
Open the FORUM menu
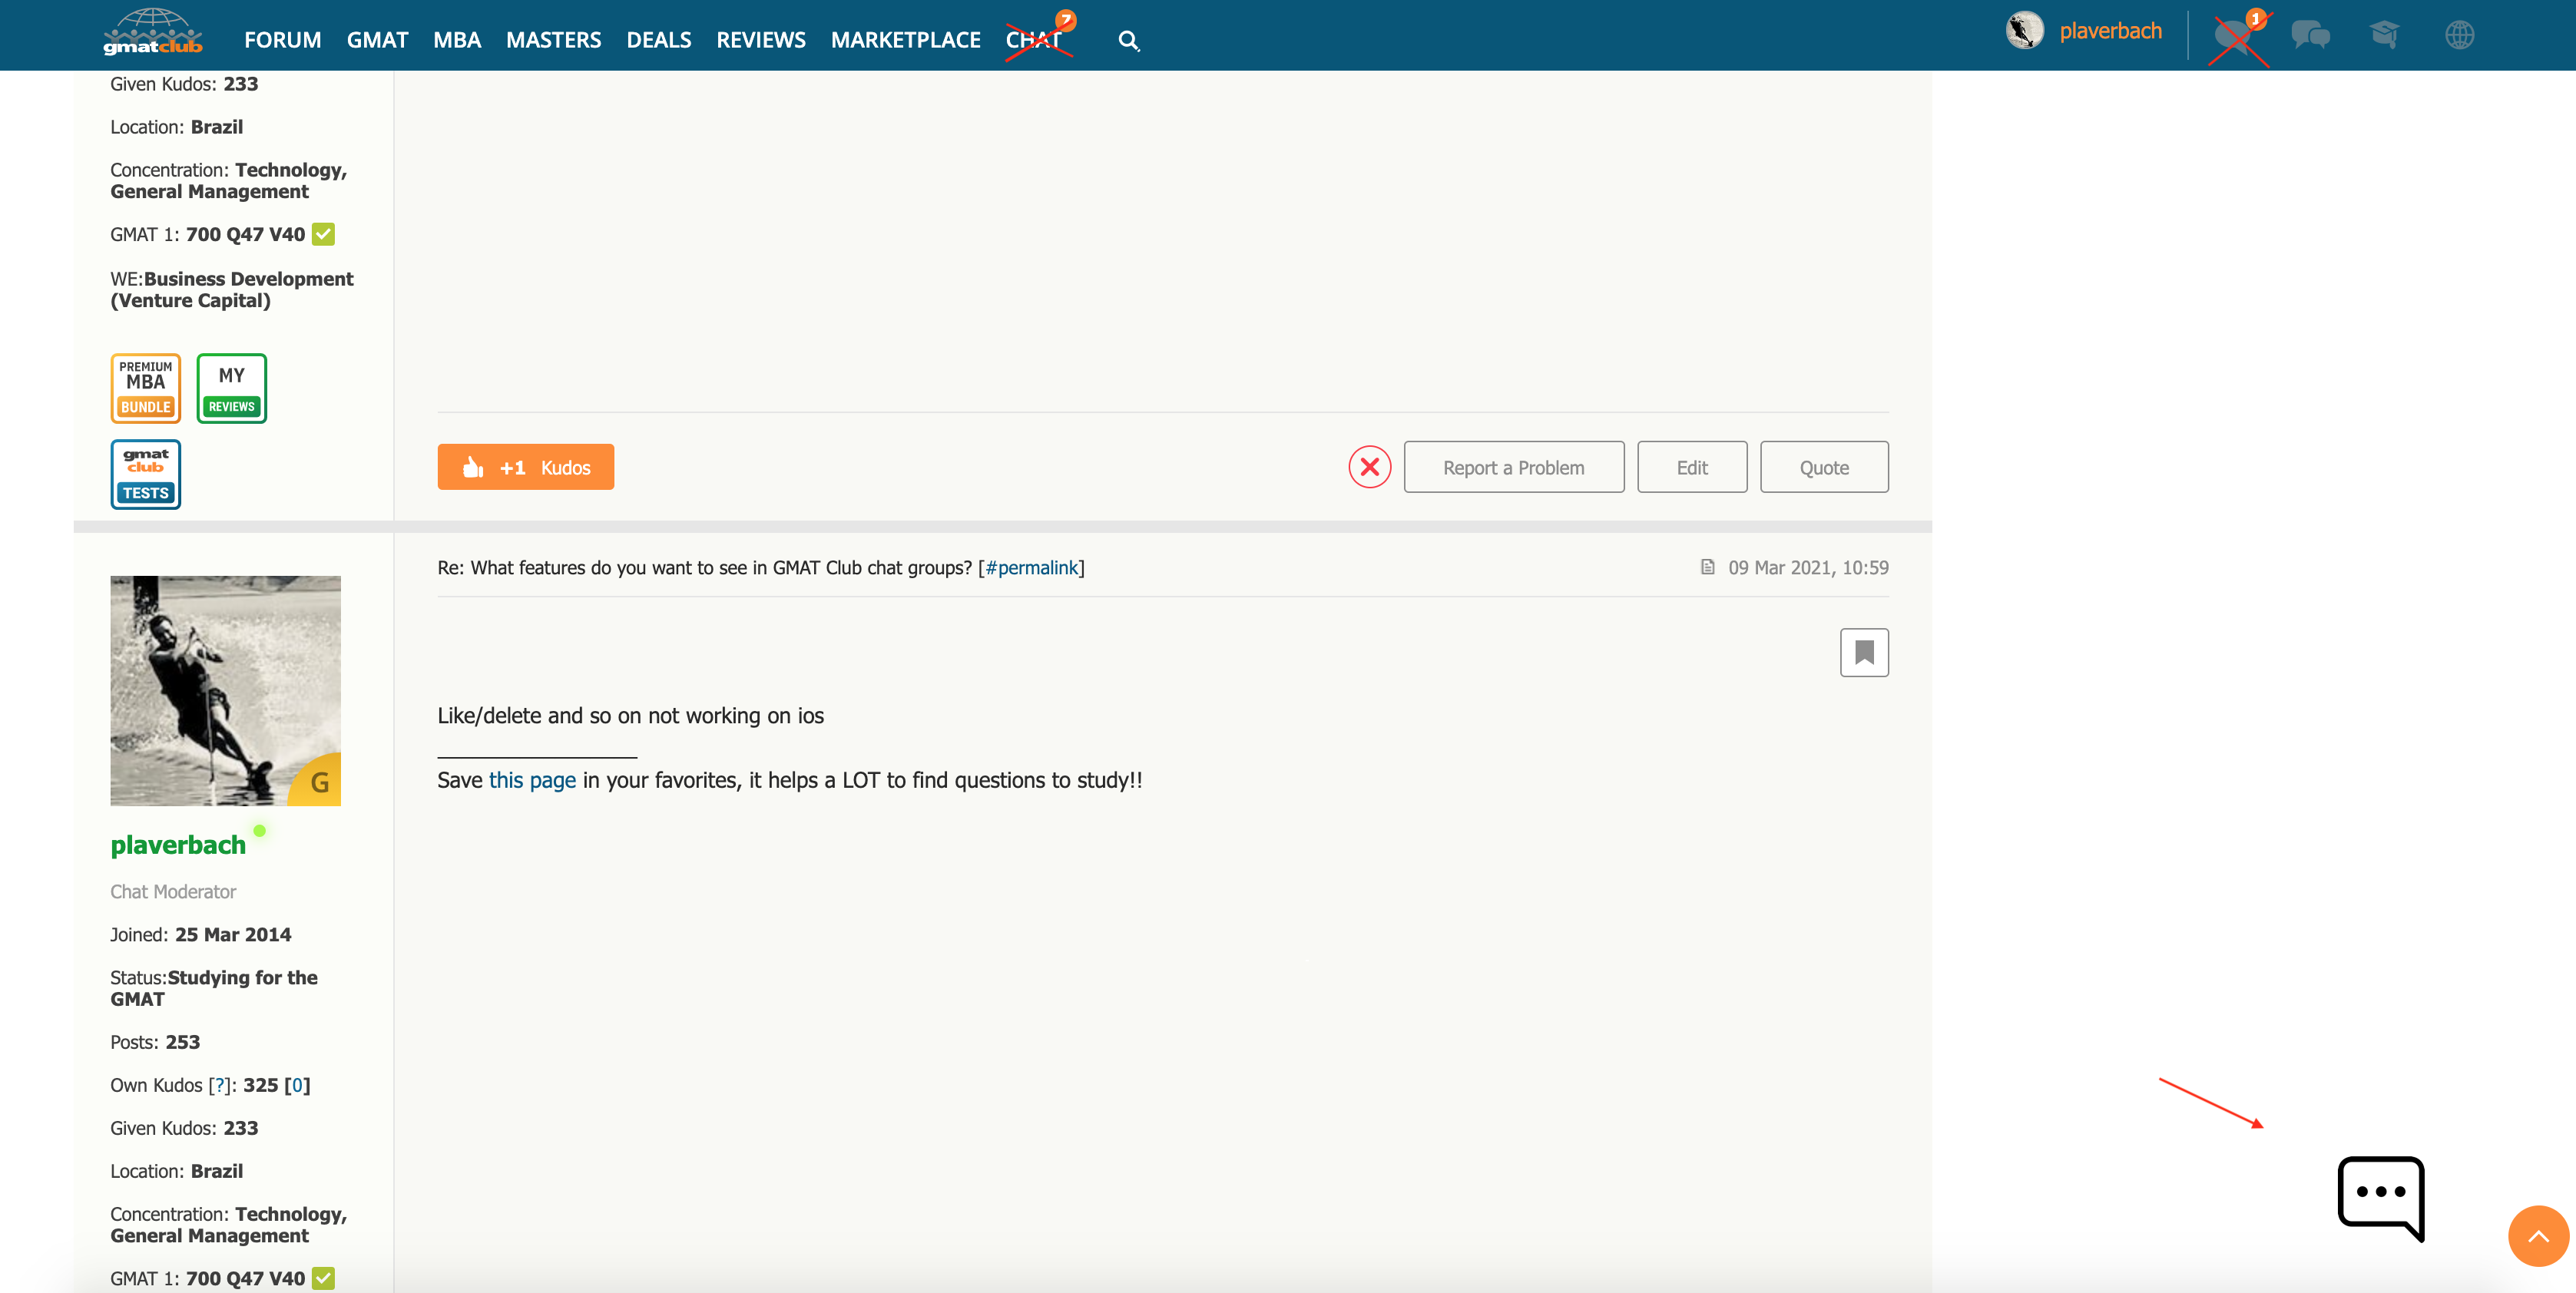coord(283,40)
